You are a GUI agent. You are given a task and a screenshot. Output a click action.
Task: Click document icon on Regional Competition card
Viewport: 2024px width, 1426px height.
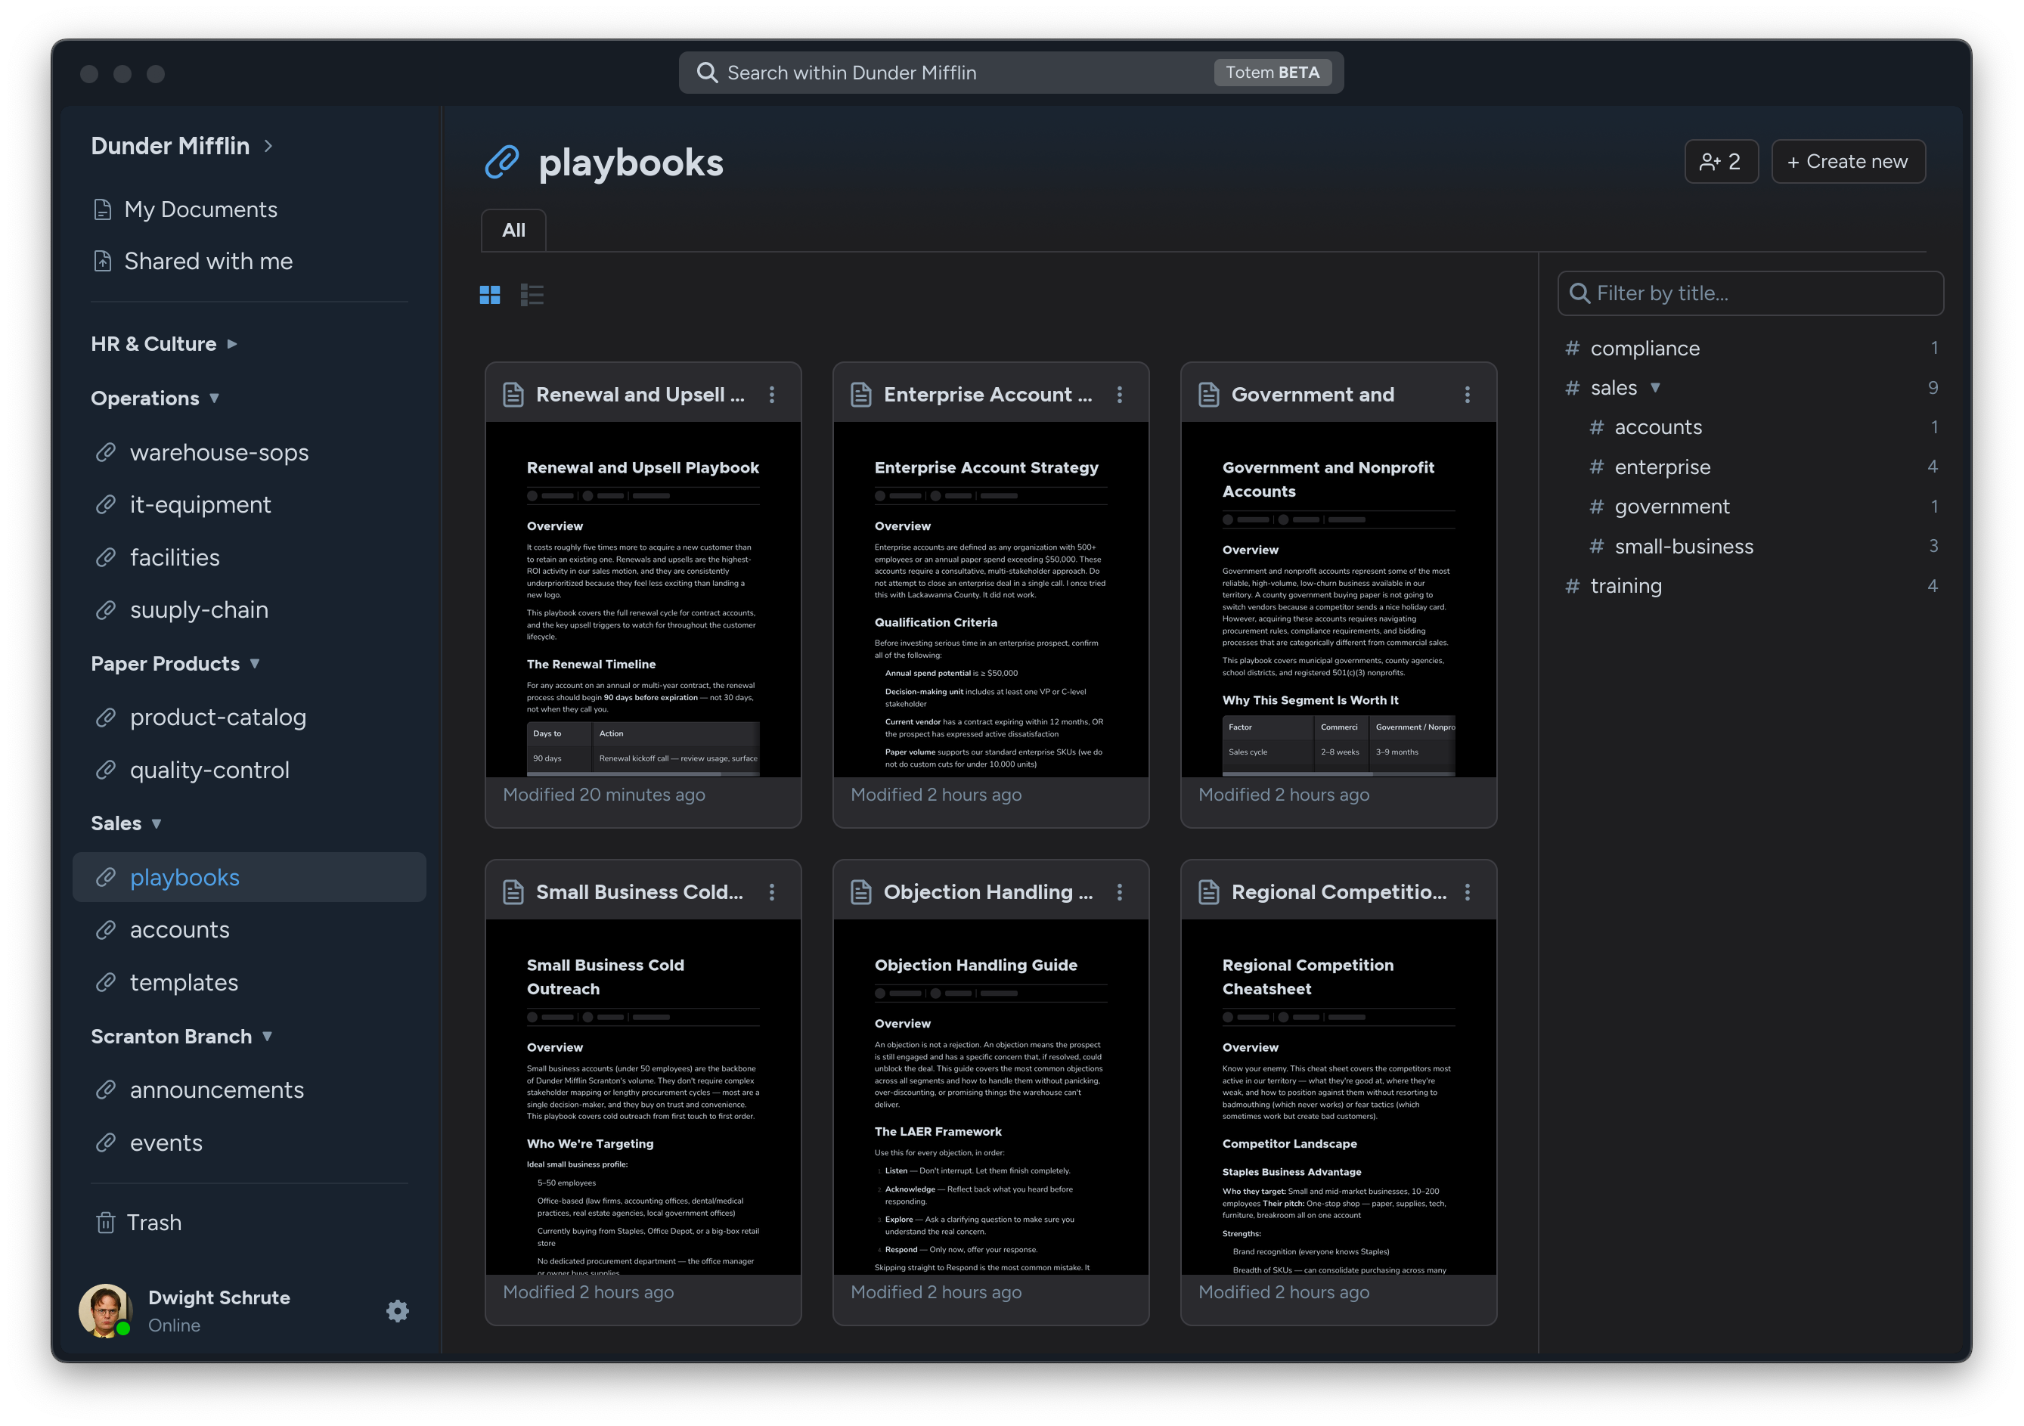(1209, 892)
